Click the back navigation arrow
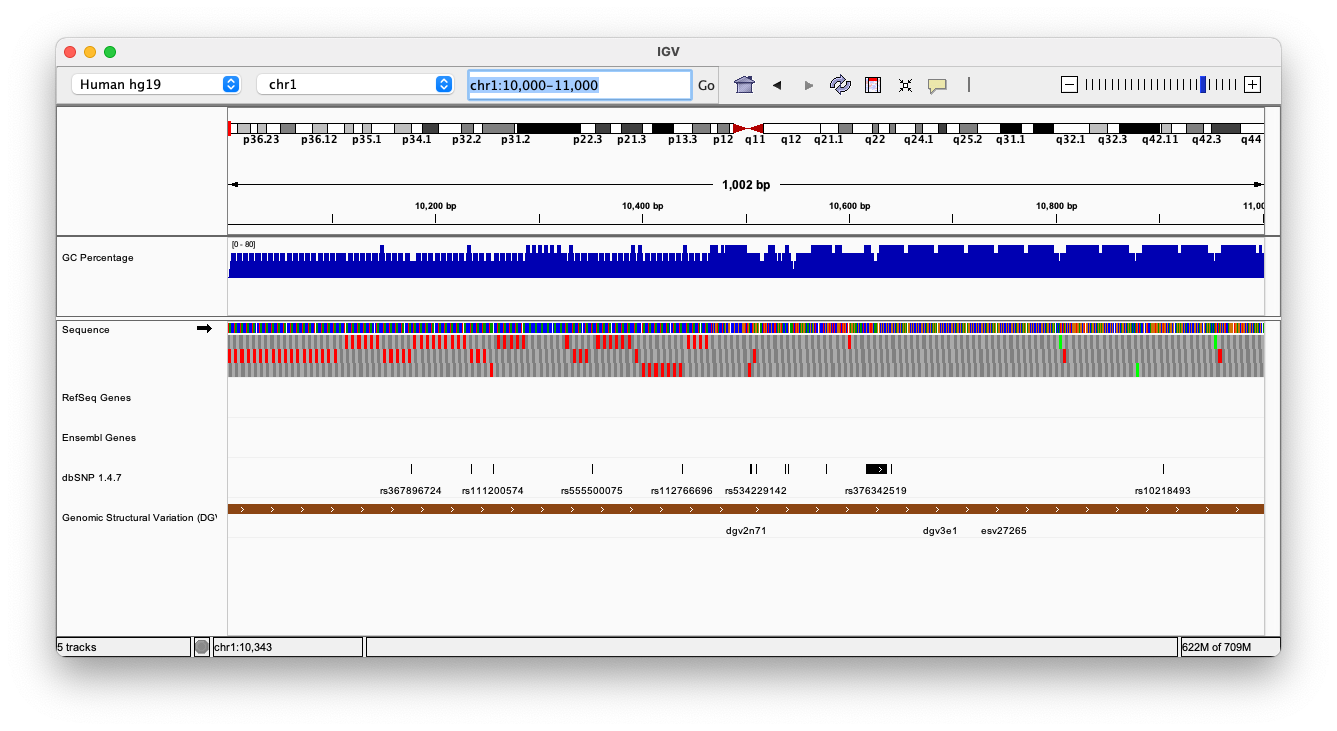 click(777, 85)
